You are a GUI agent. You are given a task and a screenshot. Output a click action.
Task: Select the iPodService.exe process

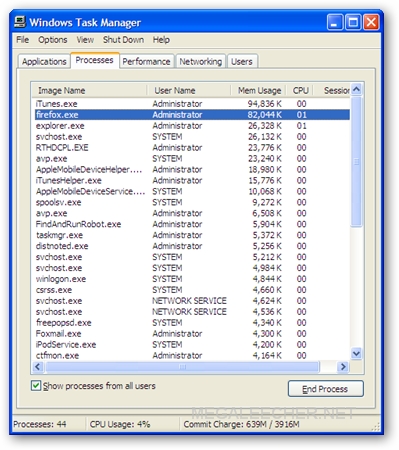point(191,344)
